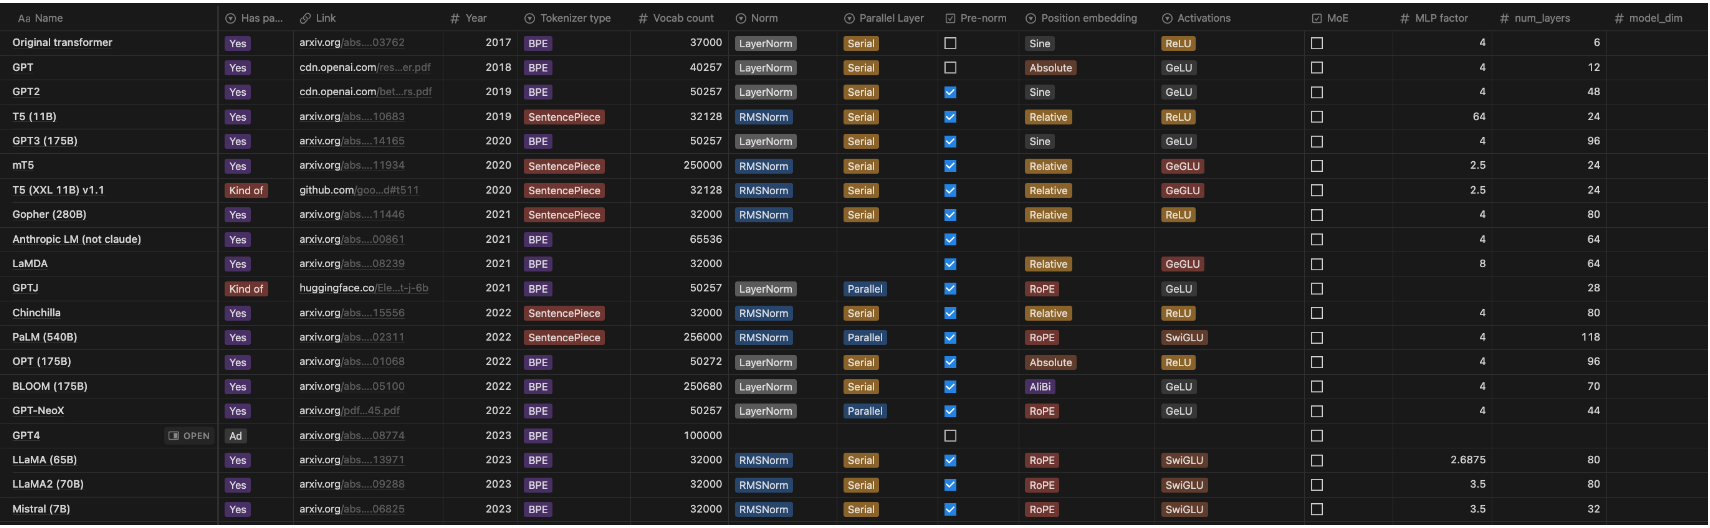Select the Anthropic LM (not claude) name
This screenshot has width=1710, height=528.
point(77,239)
